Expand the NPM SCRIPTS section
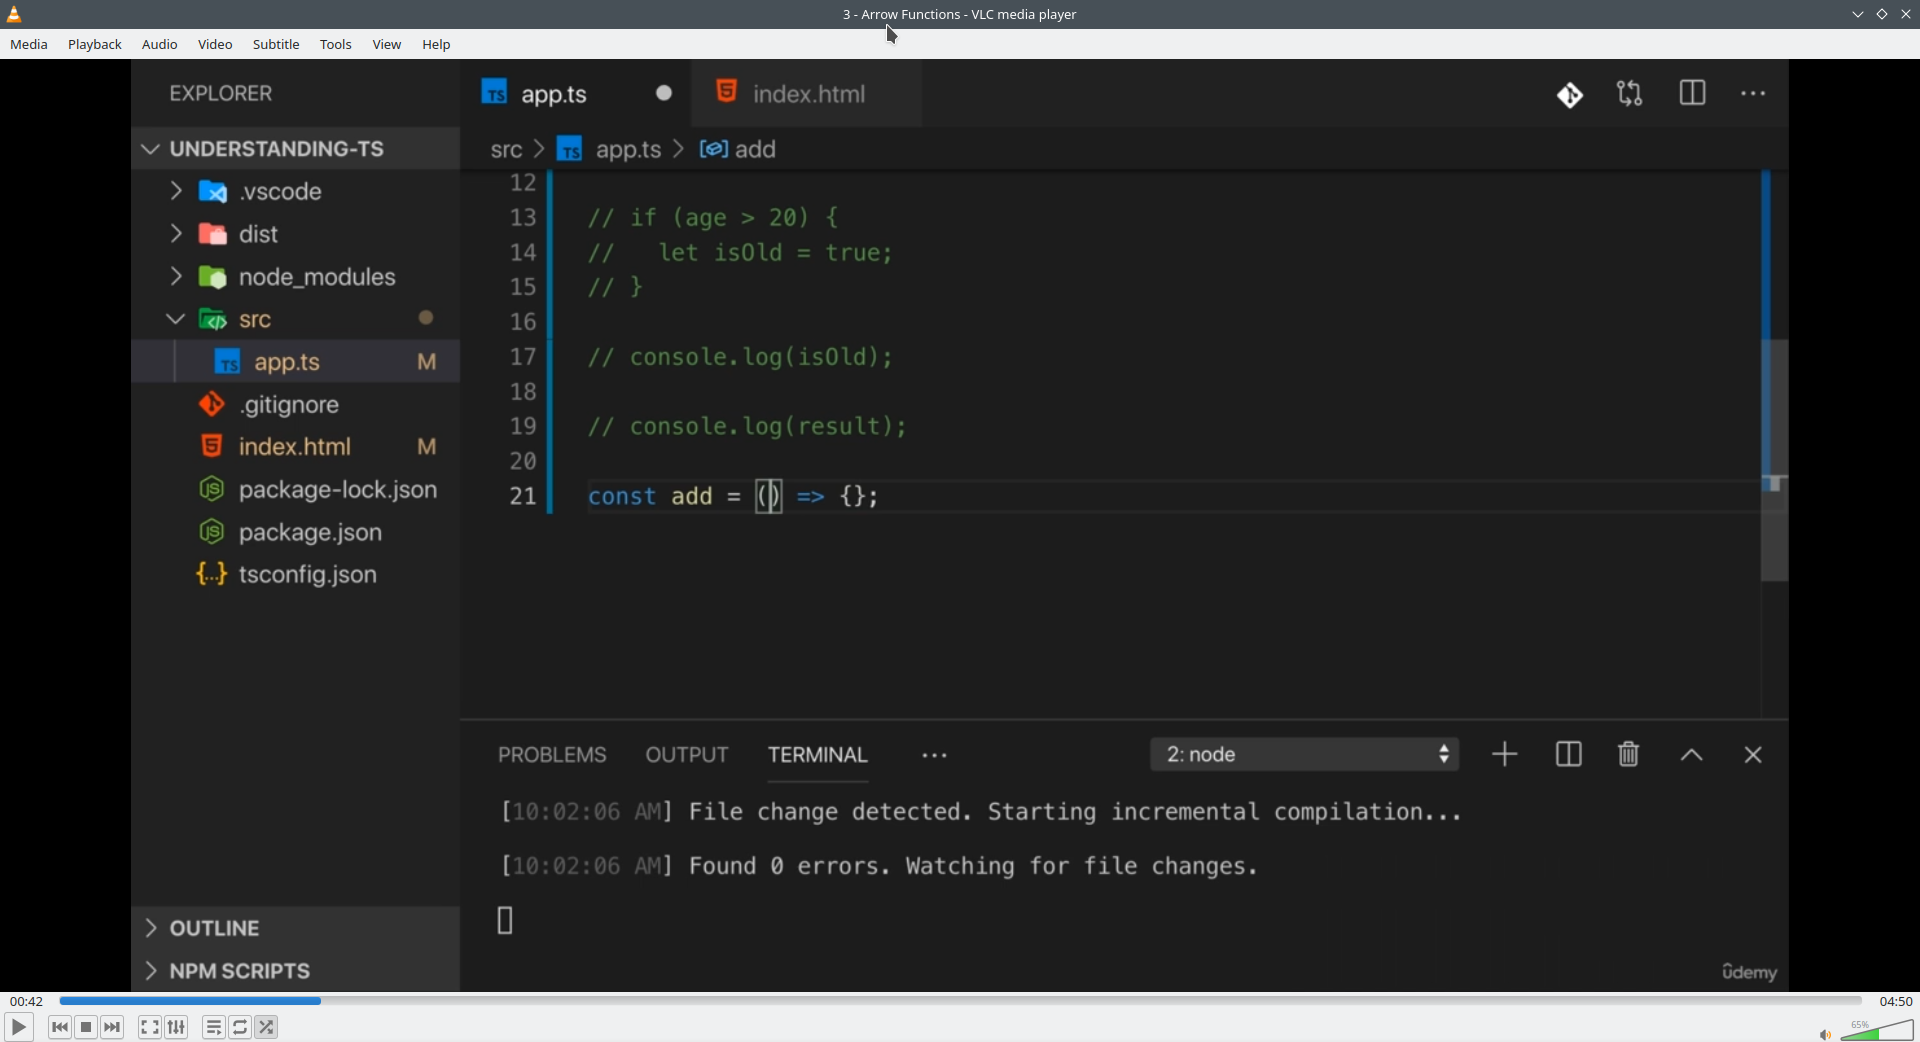The width and height of the screenshot is (1920, 1042). (x=151, y=971)
